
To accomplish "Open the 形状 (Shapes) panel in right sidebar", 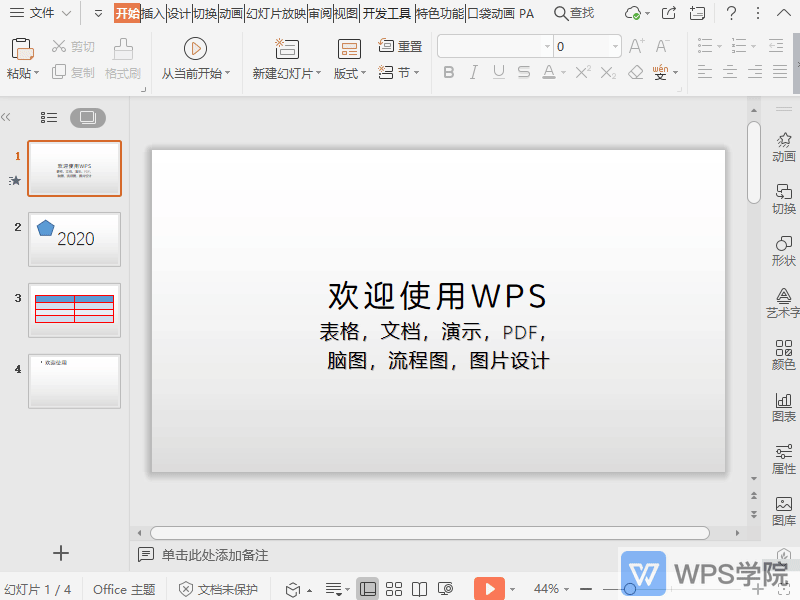I will click(783, 251).
